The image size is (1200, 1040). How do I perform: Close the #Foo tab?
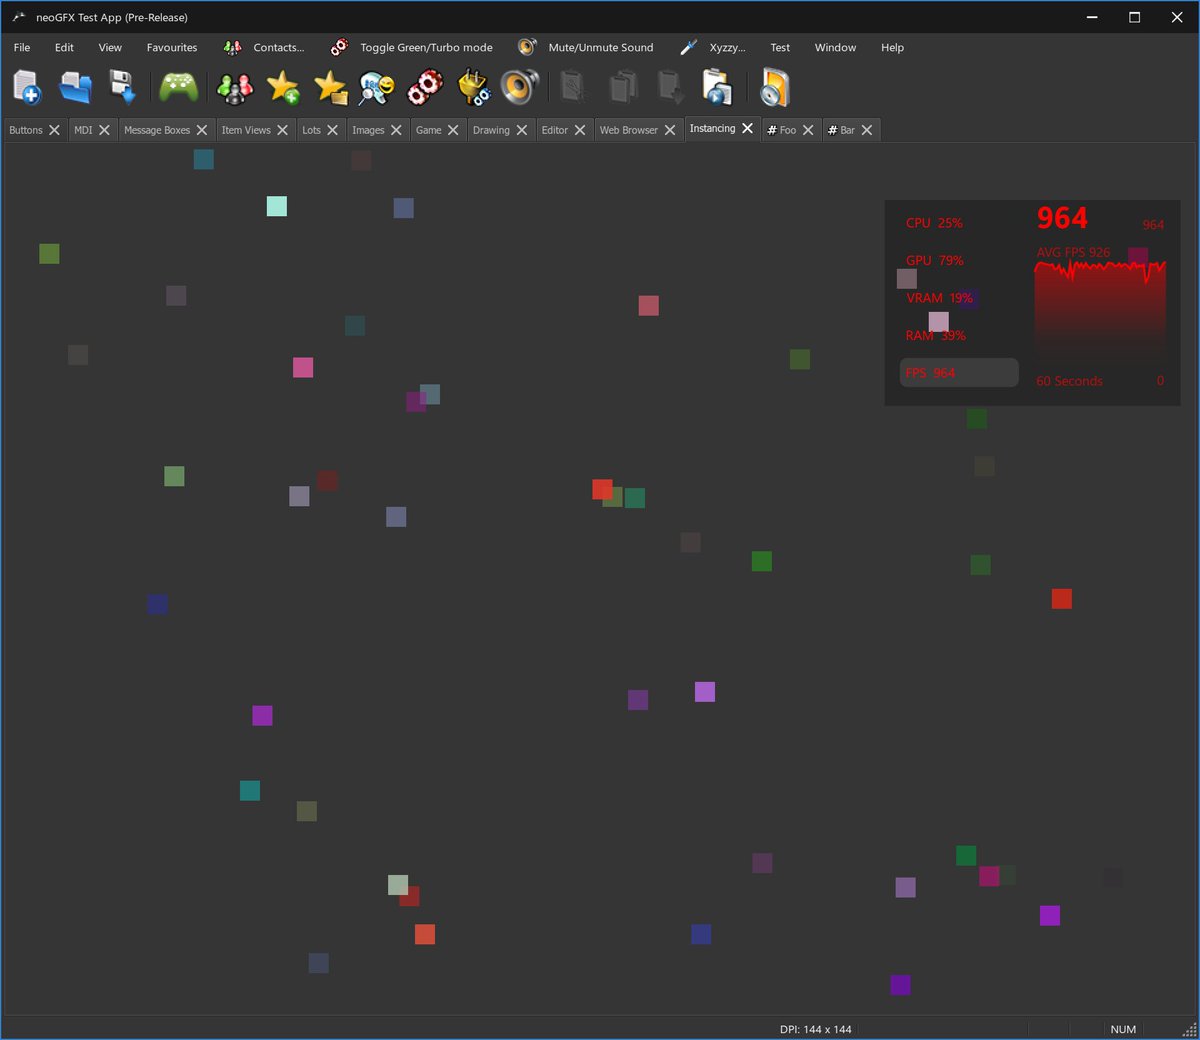(807, 129)
